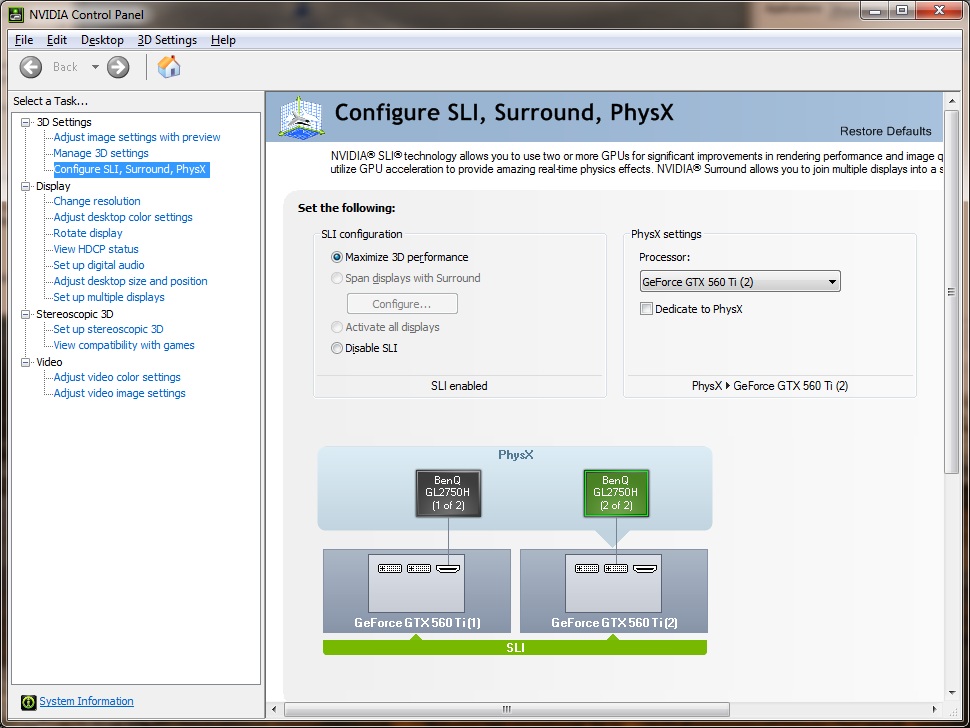Click the HDMI port on GTX 560 Ti (2)

(645, 568)
